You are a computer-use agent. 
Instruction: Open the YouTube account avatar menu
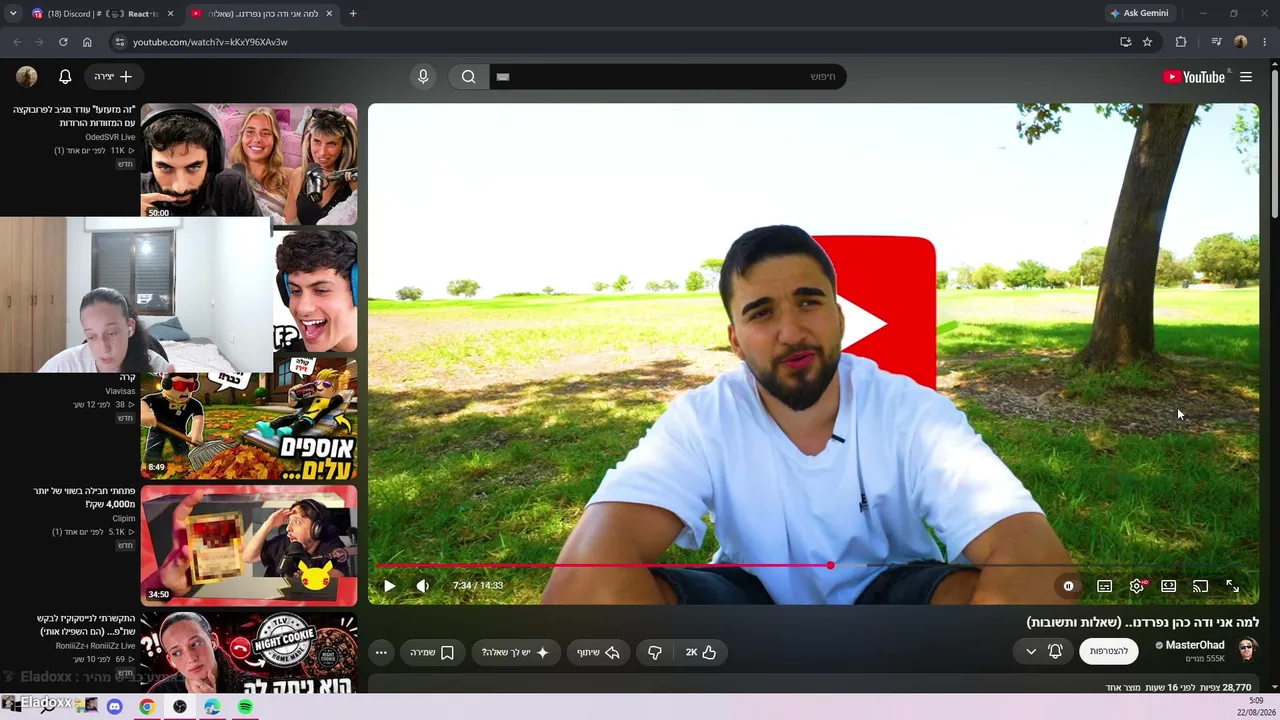[27, 77]
